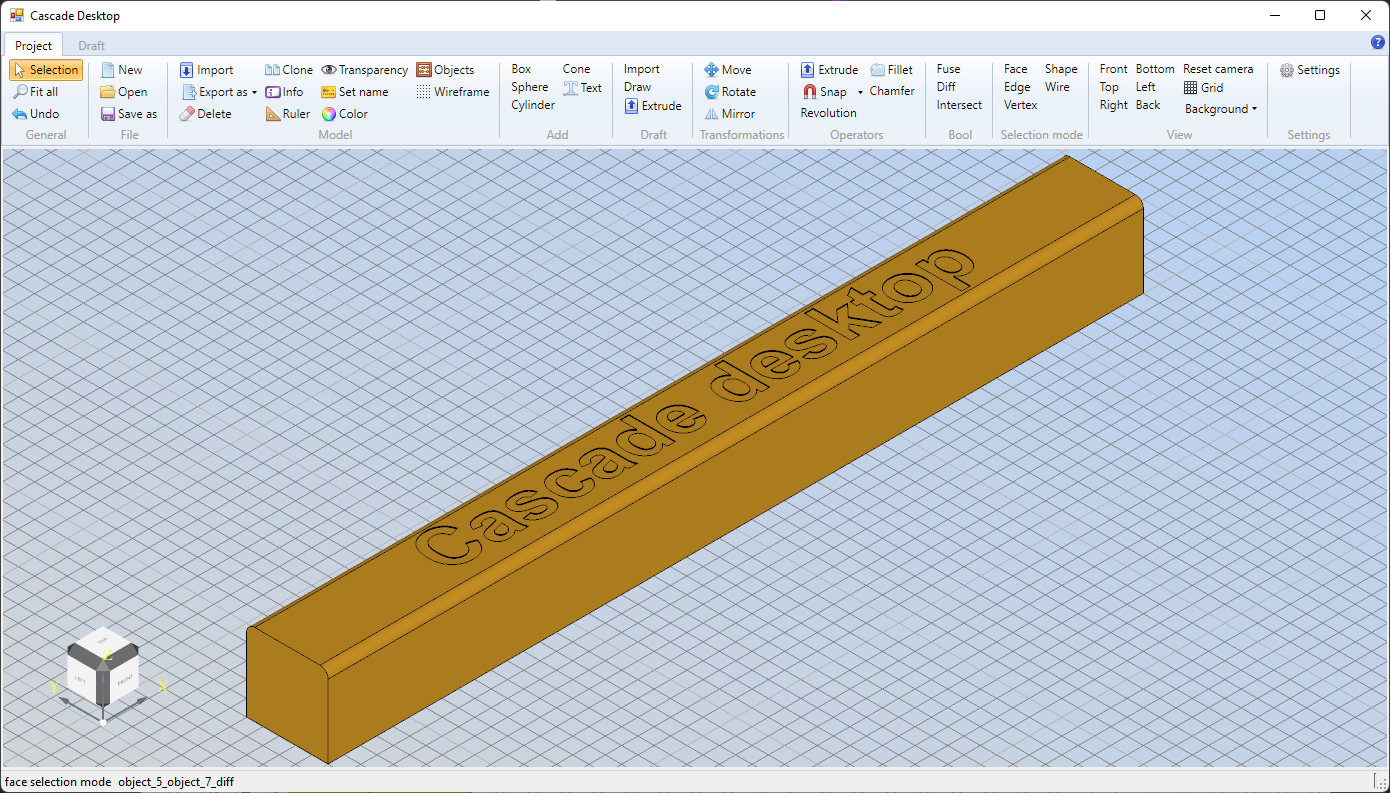The image size is (1390, 793).
Task: Create a New project file
Action: [122, 70]
